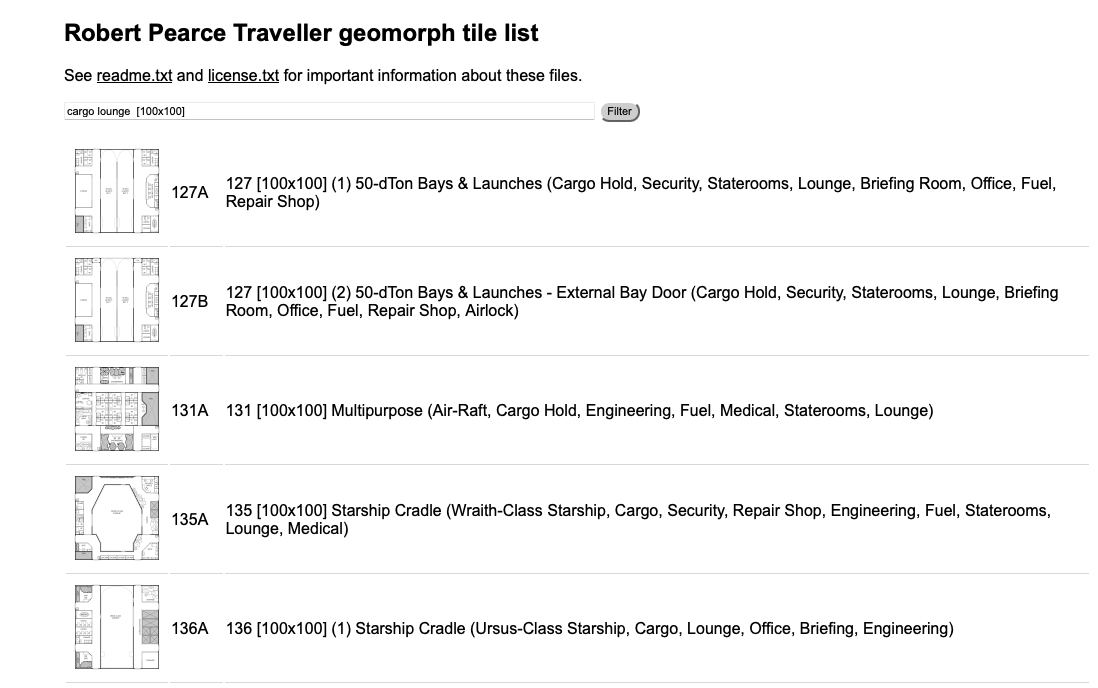
Task: Select the 135A tile ID label
Action: [190, 520]
